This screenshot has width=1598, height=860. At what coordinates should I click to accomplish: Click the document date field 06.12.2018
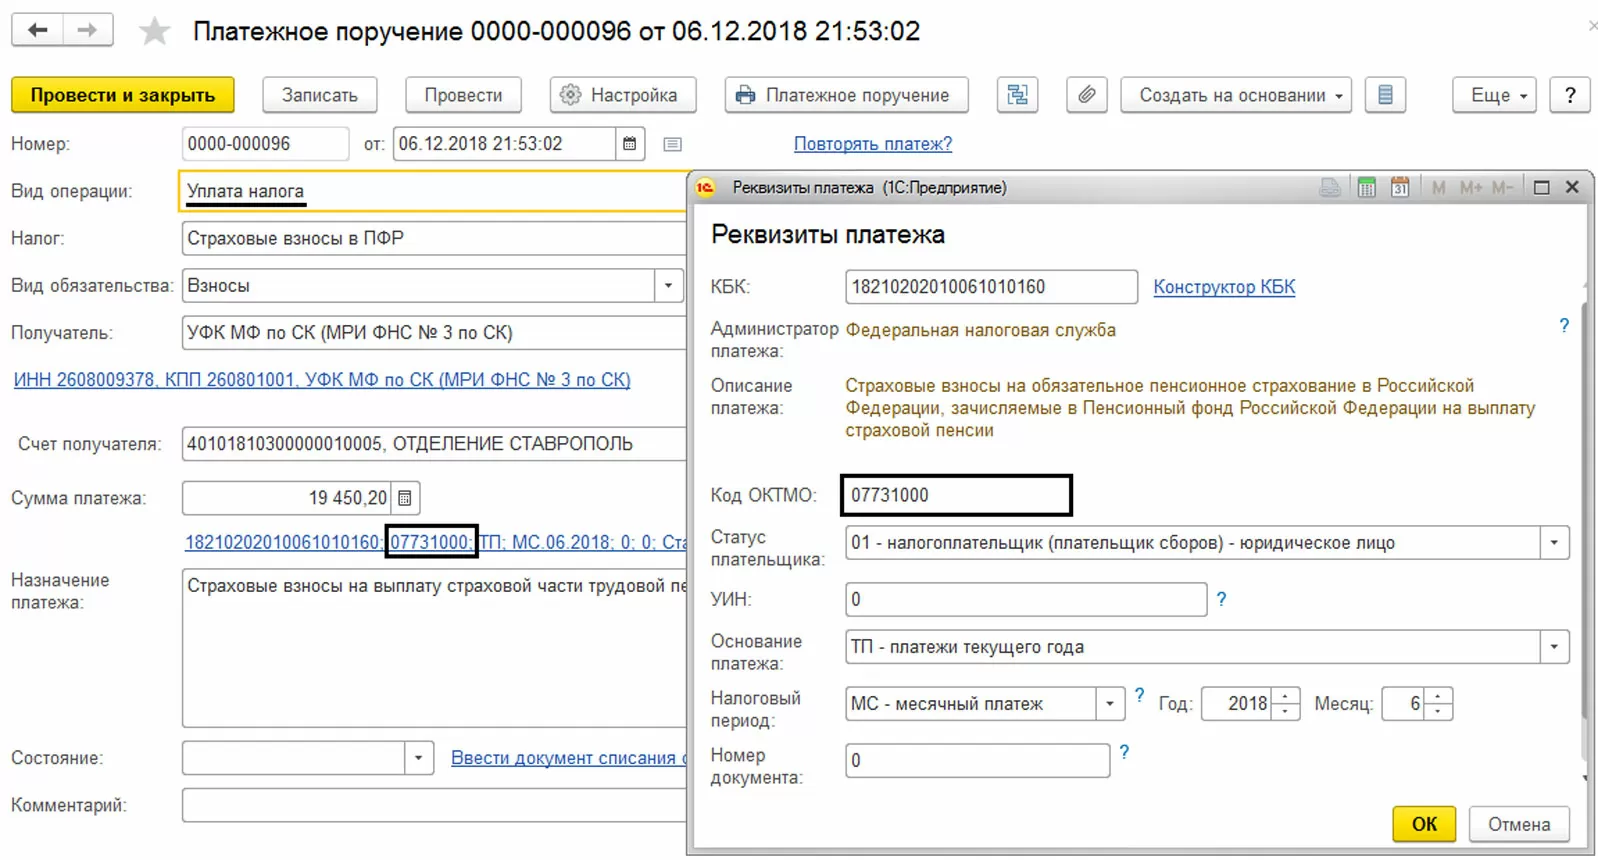(505, 144)
